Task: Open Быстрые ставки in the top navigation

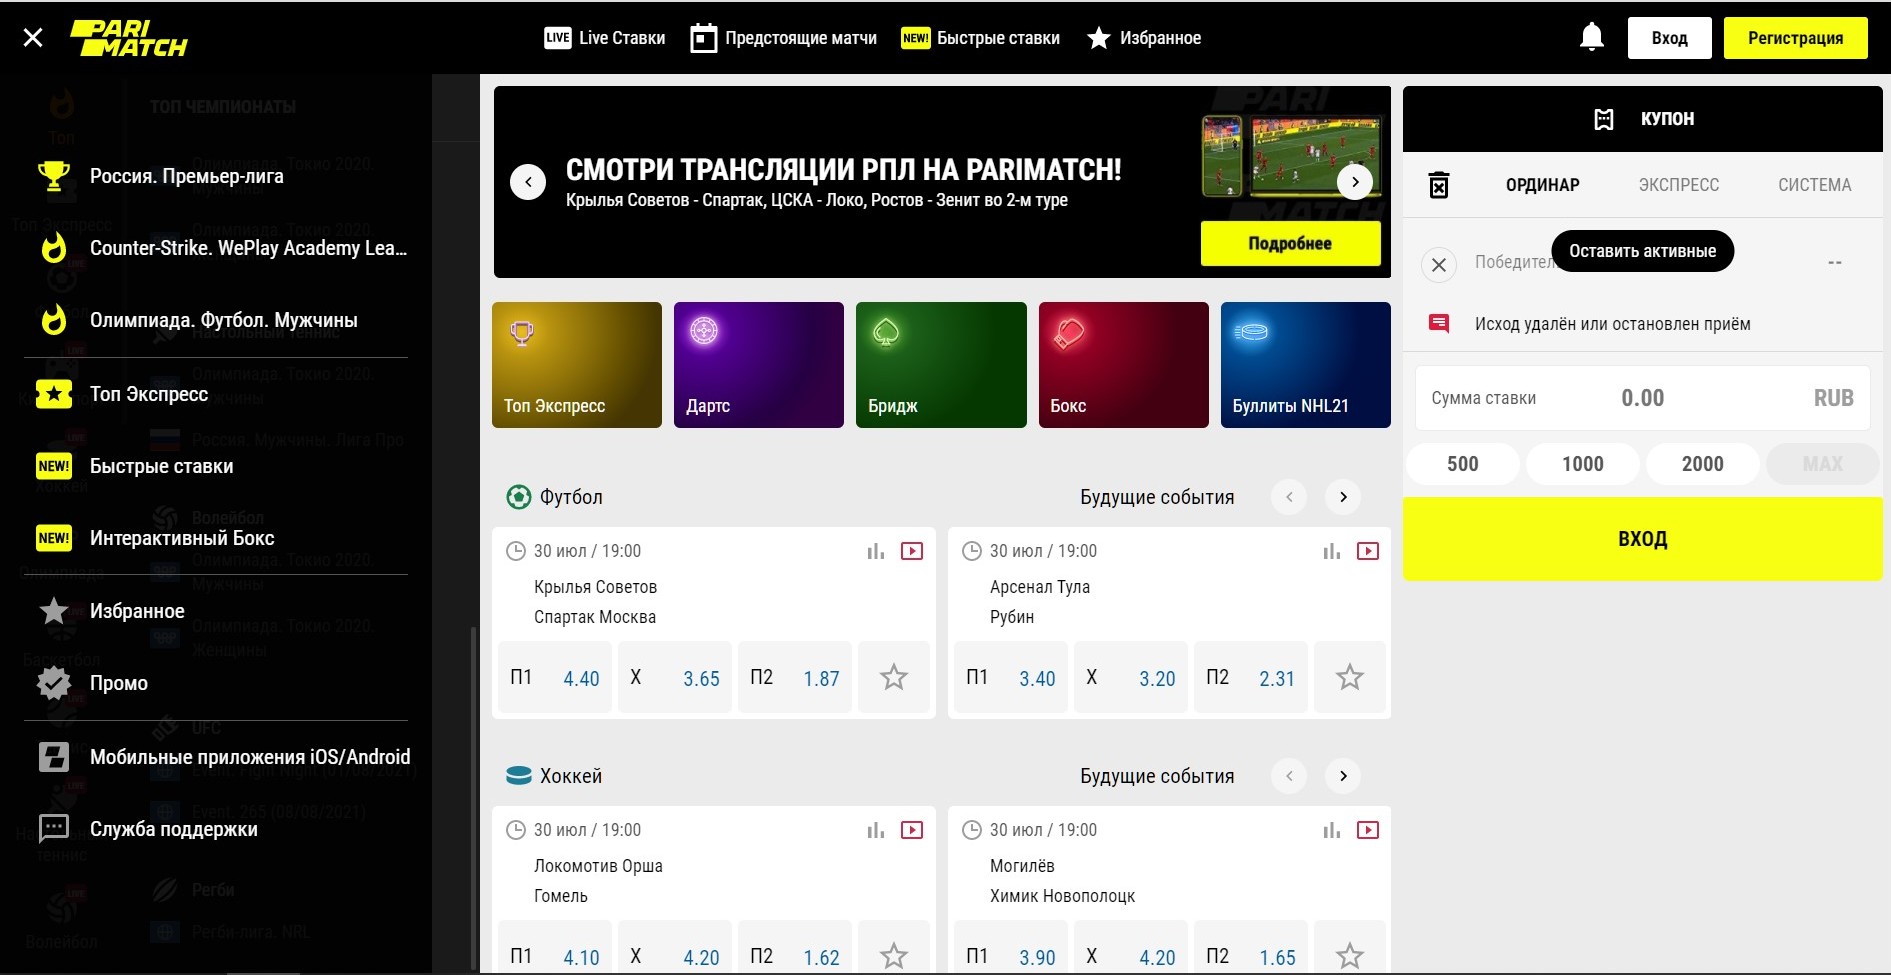Action: [x=981, y=38]
